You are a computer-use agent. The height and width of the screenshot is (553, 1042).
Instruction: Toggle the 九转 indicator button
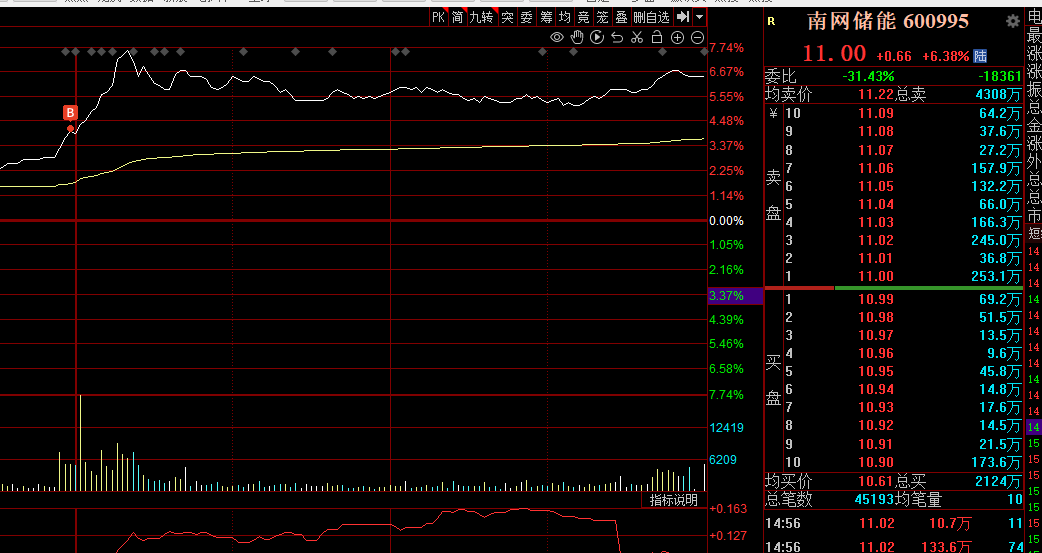click(482, 17)
